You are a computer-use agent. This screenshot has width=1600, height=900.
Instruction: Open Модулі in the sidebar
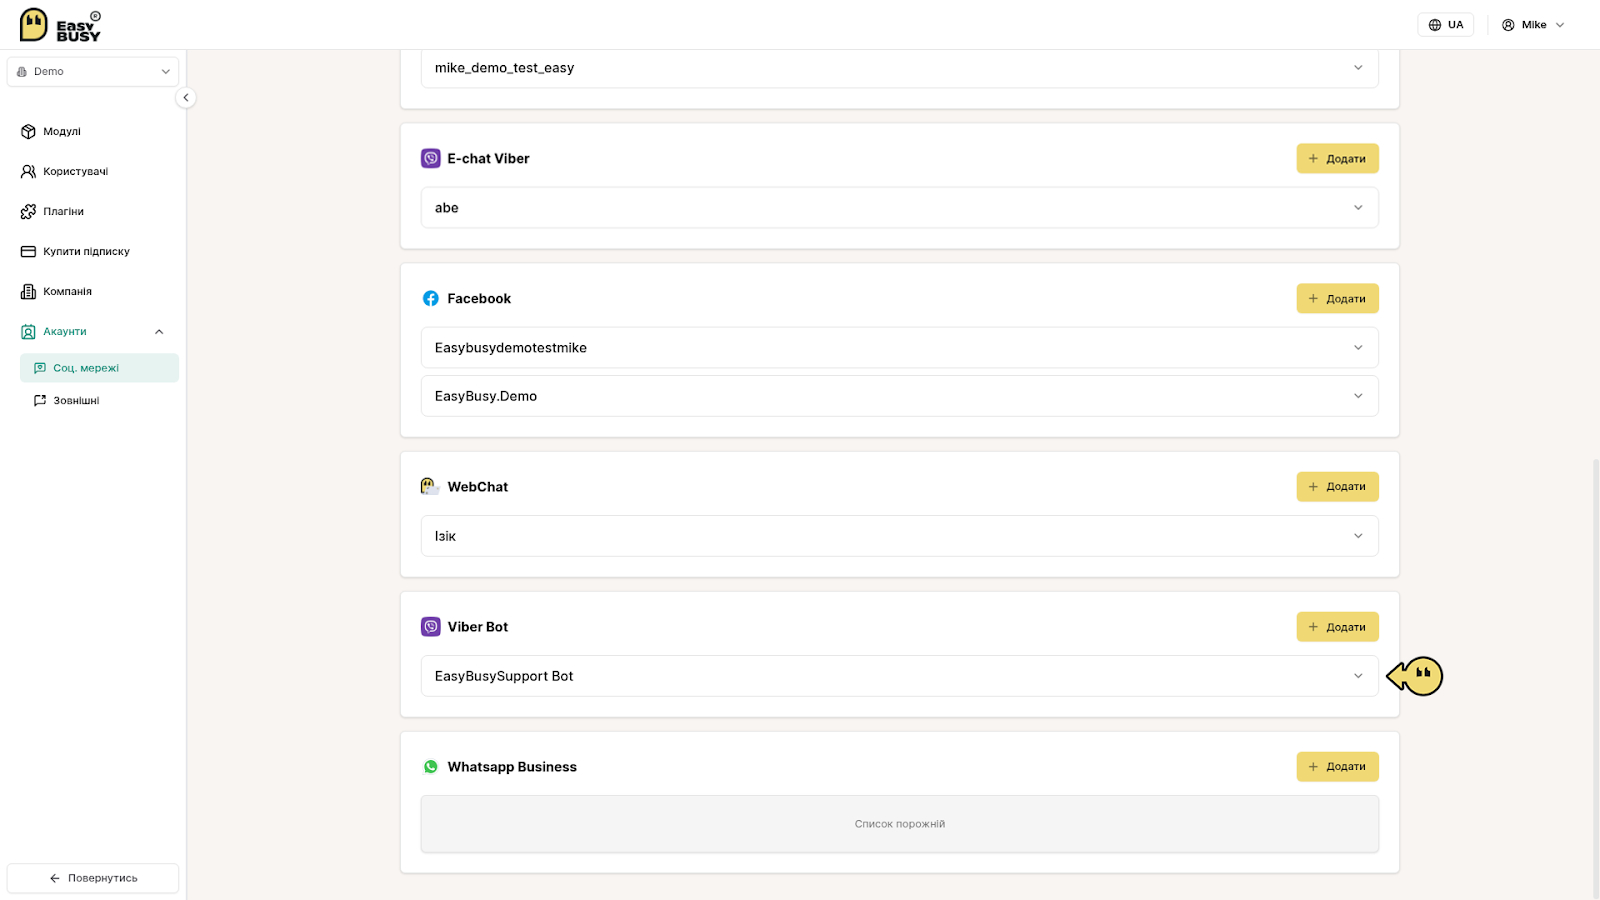click(61, 132)
